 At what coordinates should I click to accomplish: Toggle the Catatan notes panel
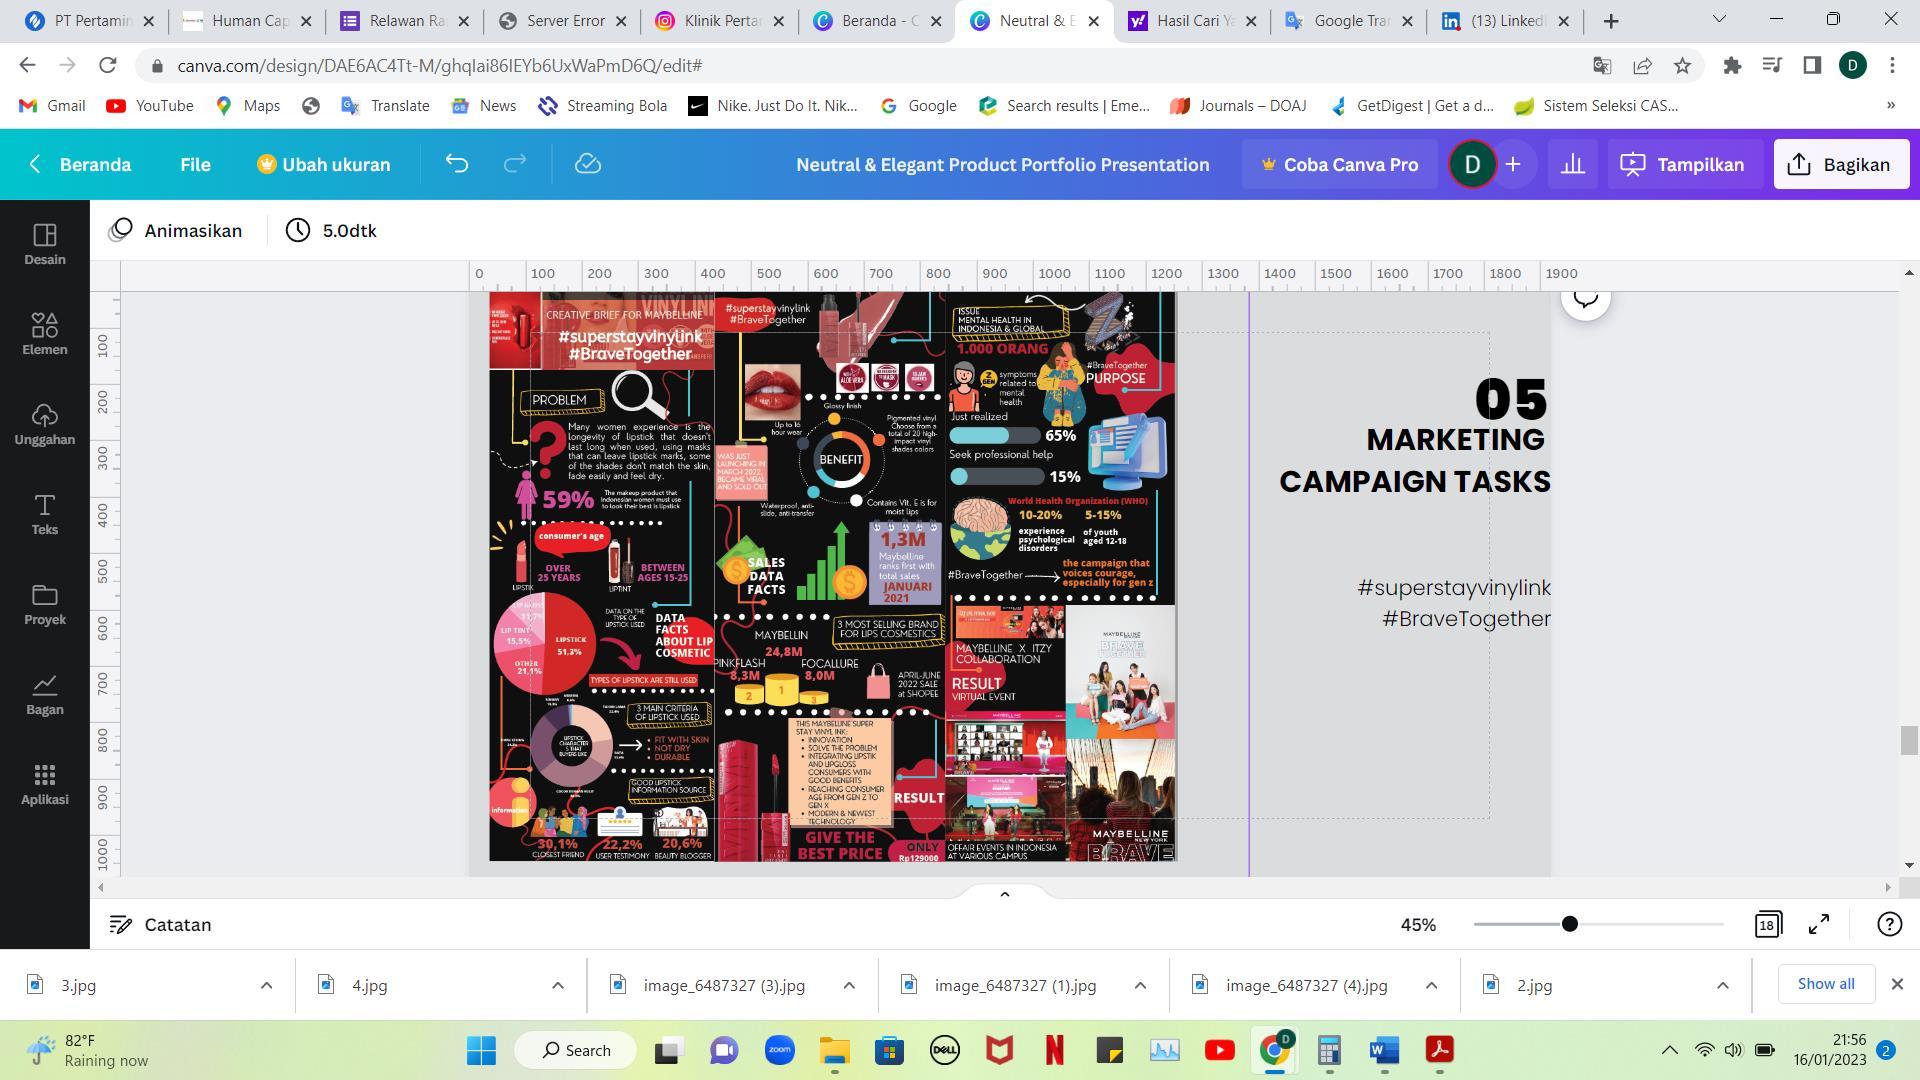(x=160, y=924)
